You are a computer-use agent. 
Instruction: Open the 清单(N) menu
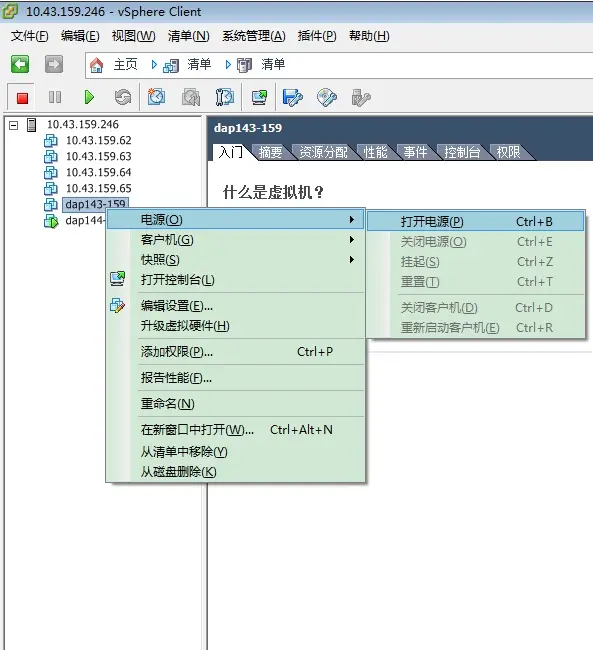click(x=189, y=36)
